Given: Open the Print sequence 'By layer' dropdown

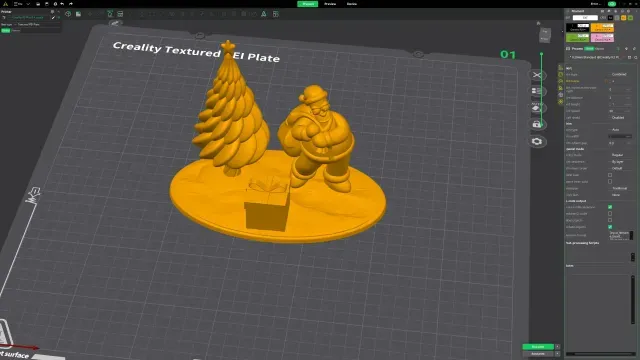Looking at the screenshot, I should click(621, 162).
